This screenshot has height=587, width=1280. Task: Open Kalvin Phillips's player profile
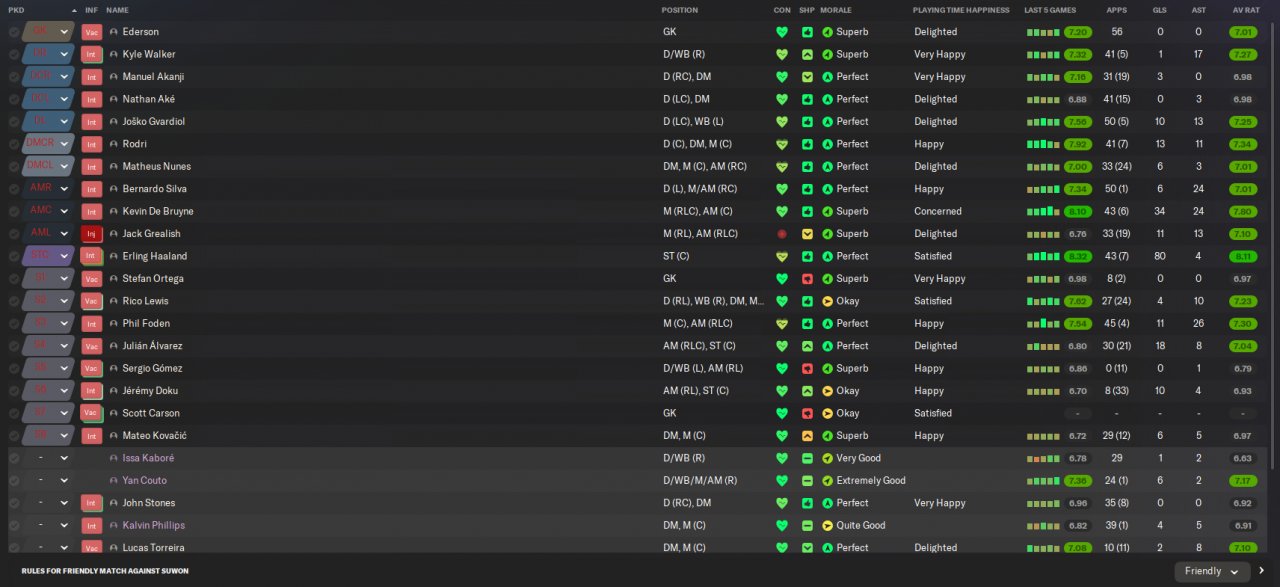coord(154,525)
